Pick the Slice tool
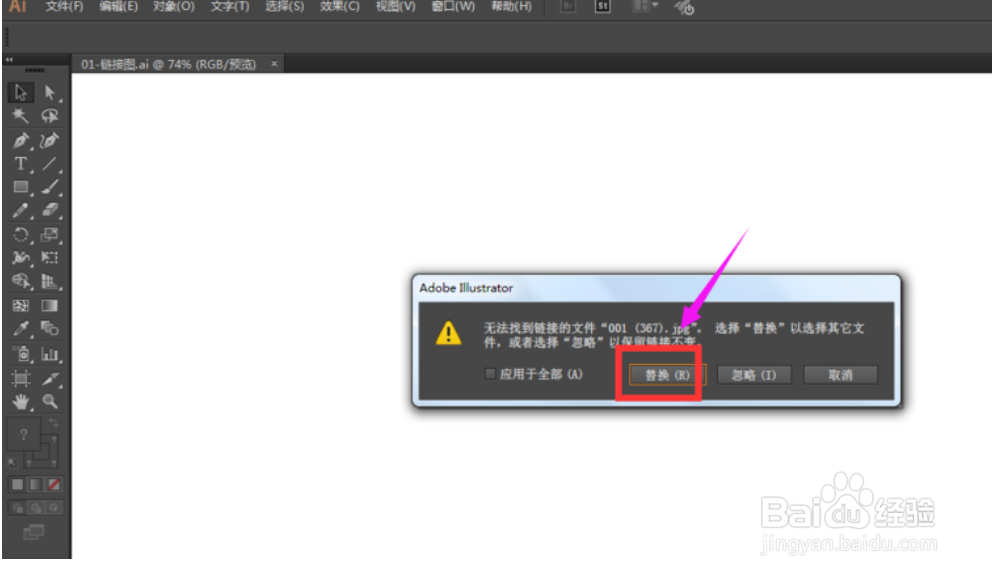This screenshot has height=578, width=992. coord(50,378)
